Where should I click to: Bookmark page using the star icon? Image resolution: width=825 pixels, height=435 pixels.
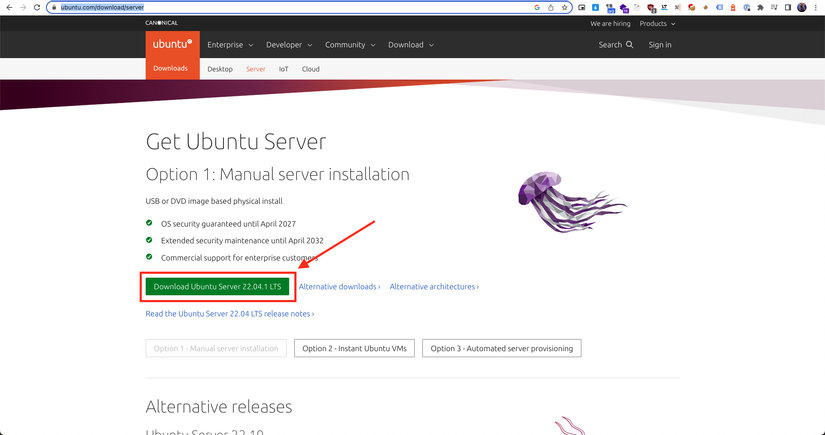tap(565, 7)
